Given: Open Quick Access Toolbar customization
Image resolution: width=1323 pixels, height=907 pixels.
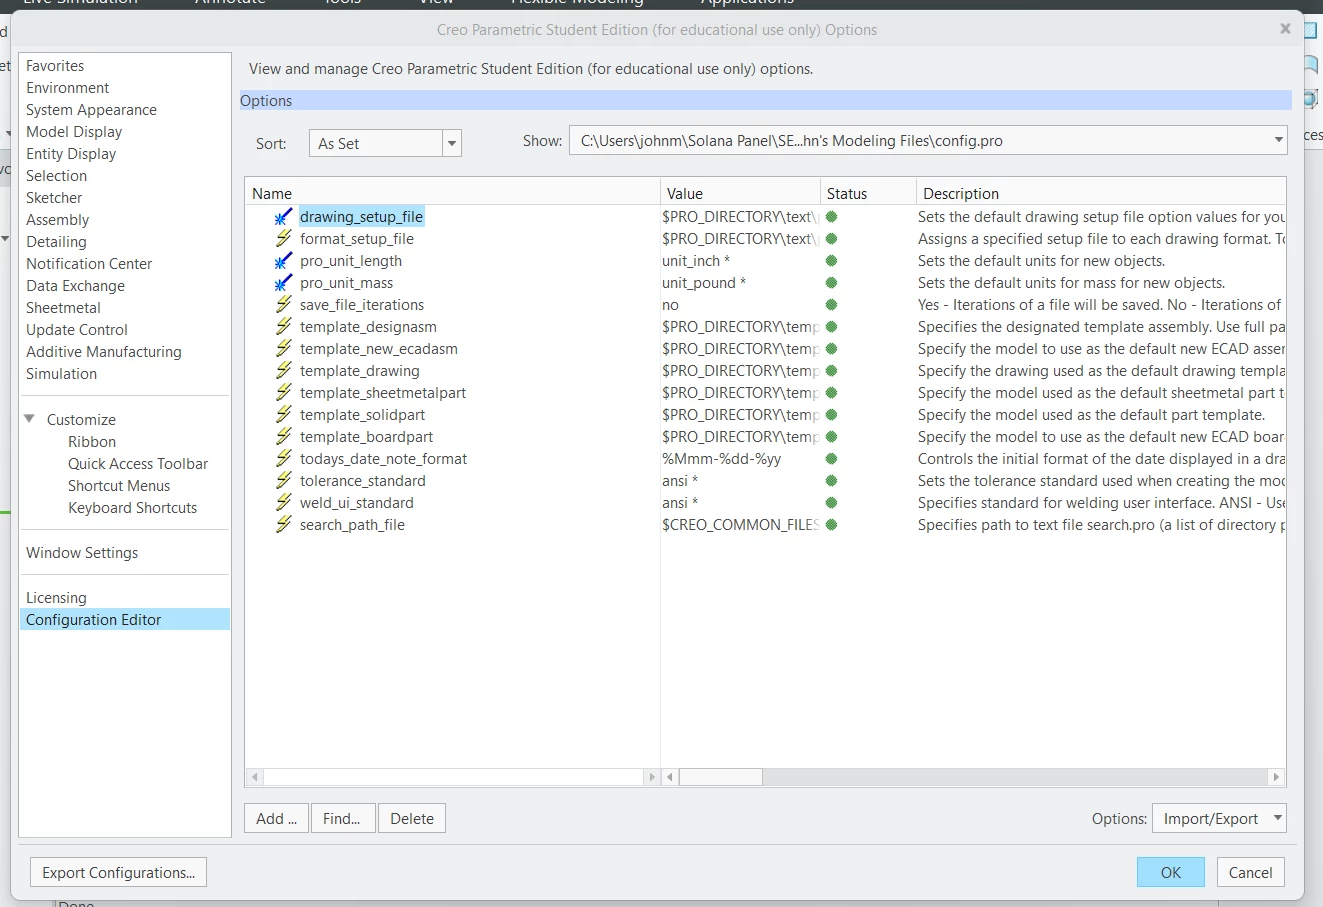Looking at the screenshot, I should pyautogui.click(x=138, y=464).
